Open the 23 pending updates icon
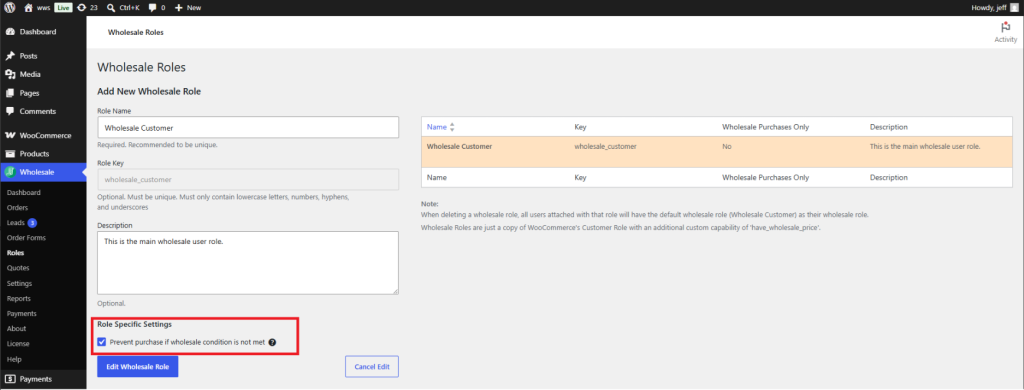This screenshot has height=390, width=1024. tap(81, 8)
